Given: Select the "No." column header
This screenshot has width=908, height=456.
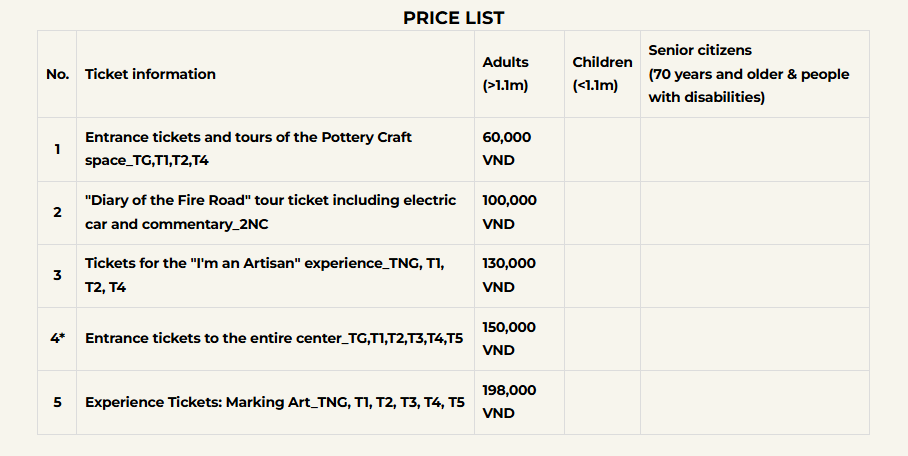Looking at the screenshot, I should click(56, 74).
